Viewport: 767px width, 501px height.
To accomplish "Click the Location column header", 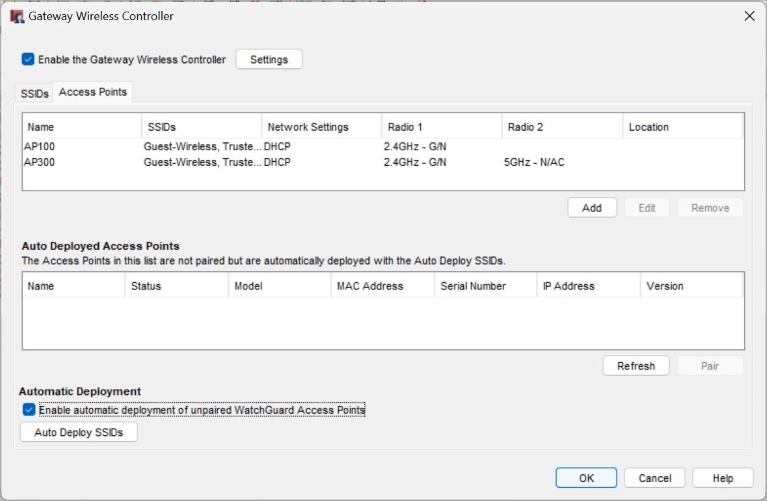I will (683, 127).
